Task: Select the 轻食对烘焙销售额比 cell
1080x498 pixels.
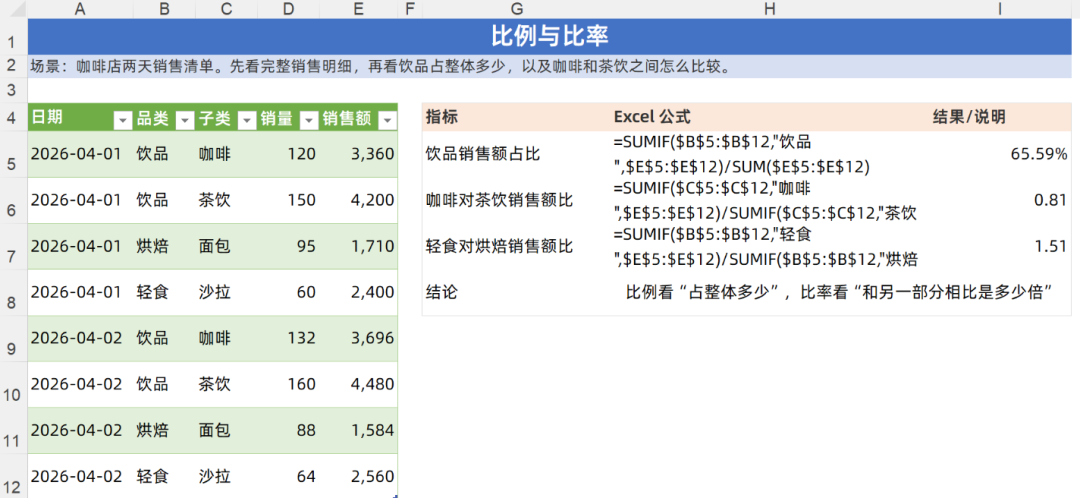Action: pos(517,246)
